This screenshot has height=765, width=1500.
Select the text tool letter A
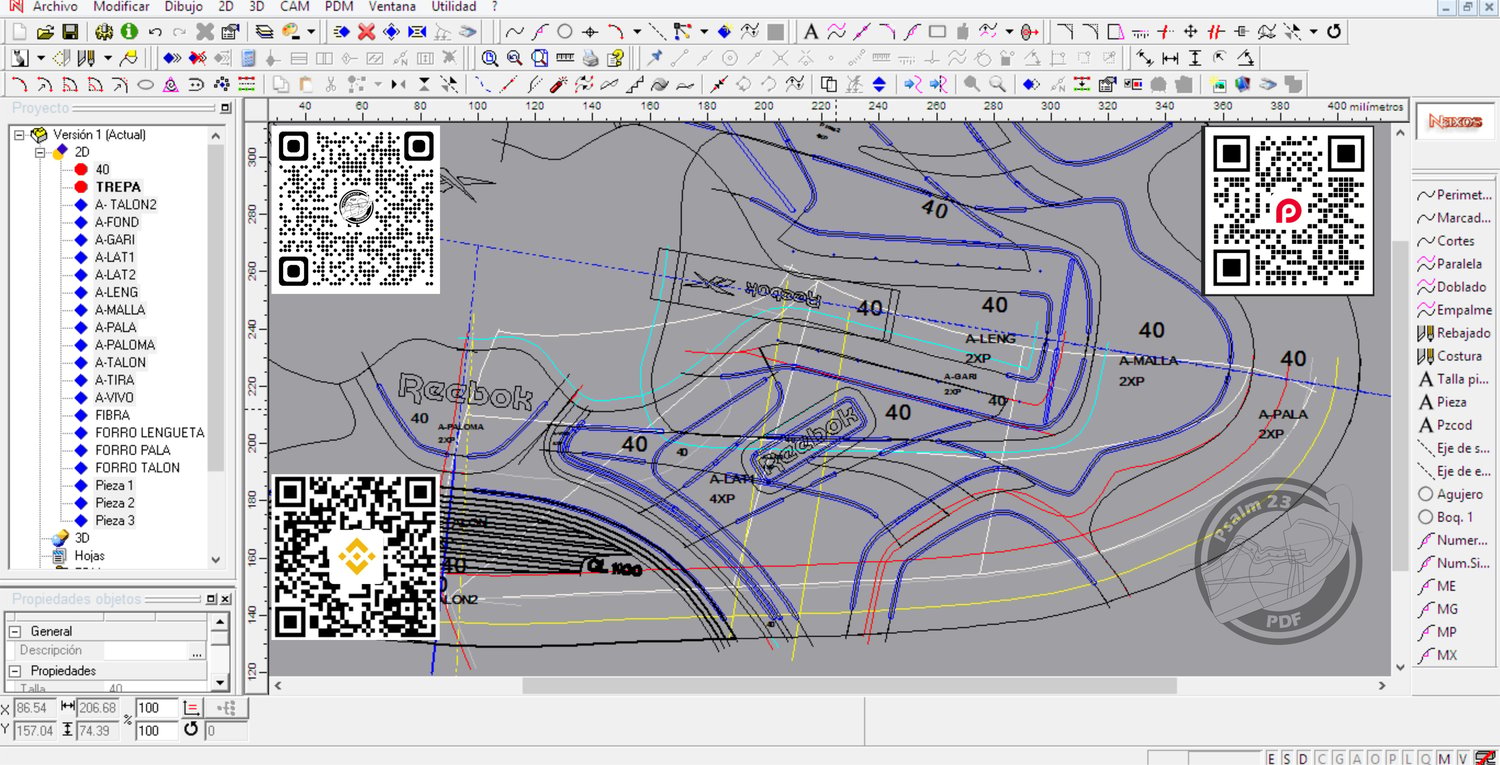click(x=811, y=32)
